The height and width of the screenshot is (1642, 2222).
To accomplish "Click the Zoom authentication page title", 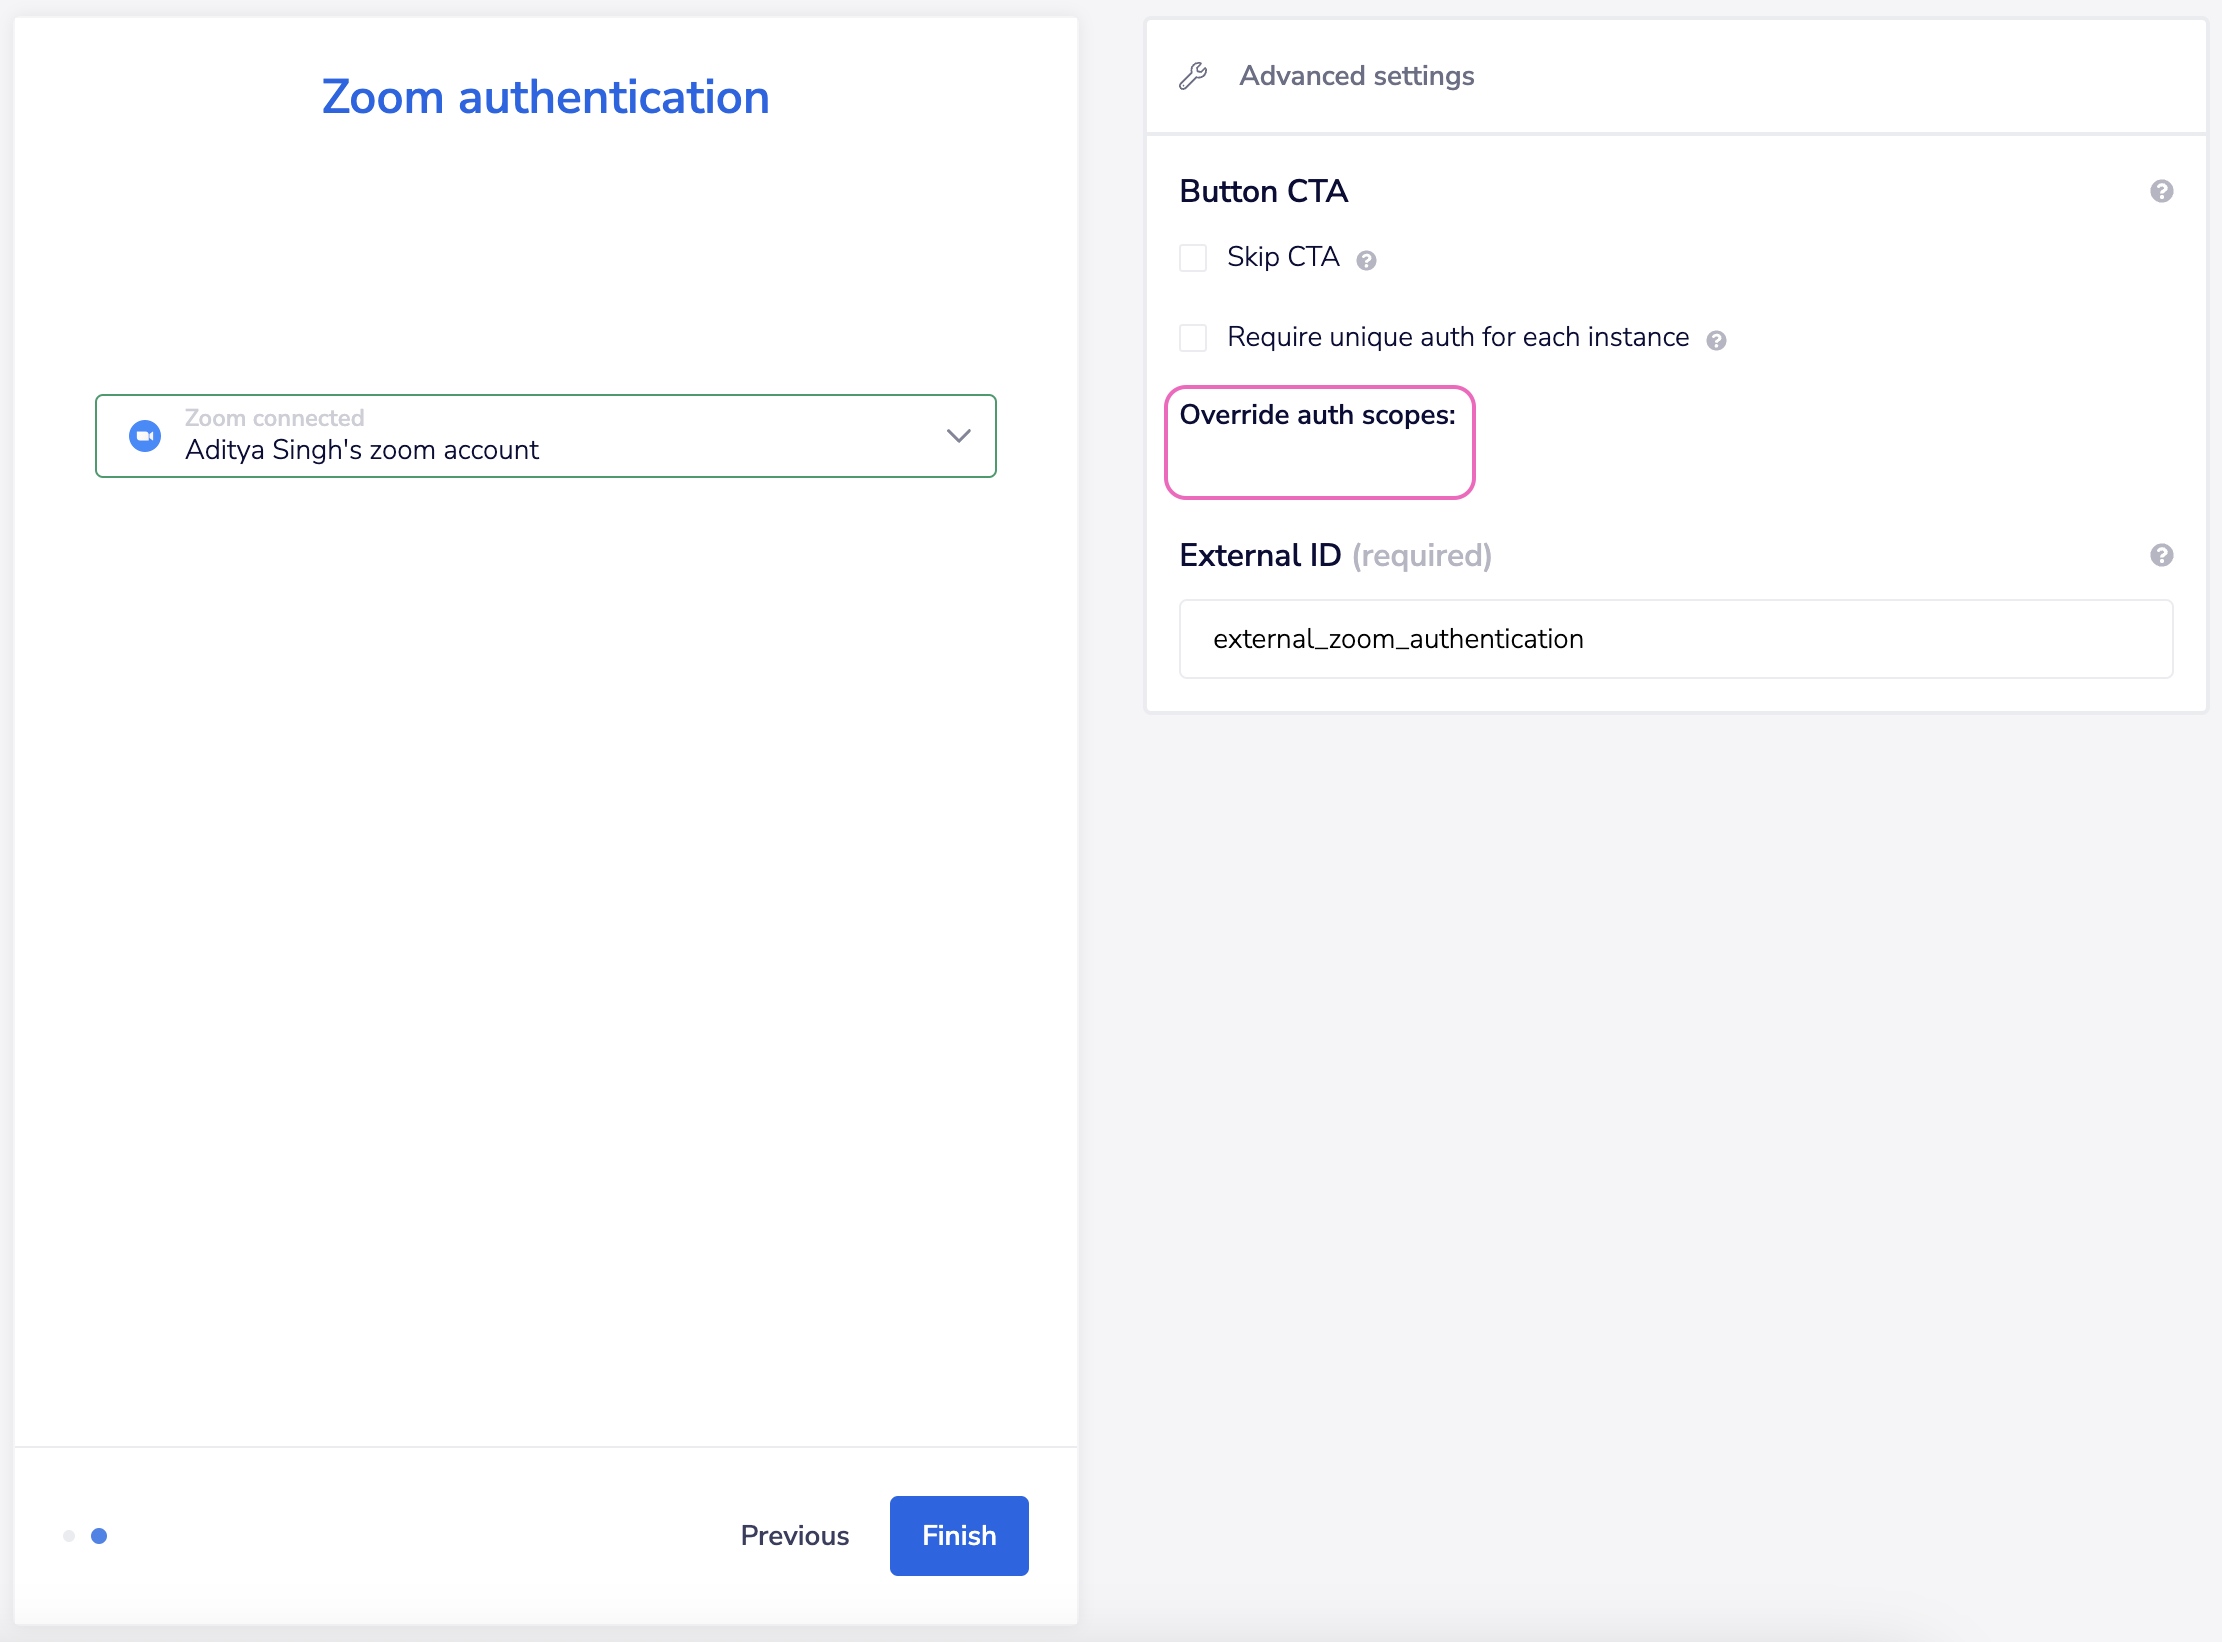I will pos(545,96).
